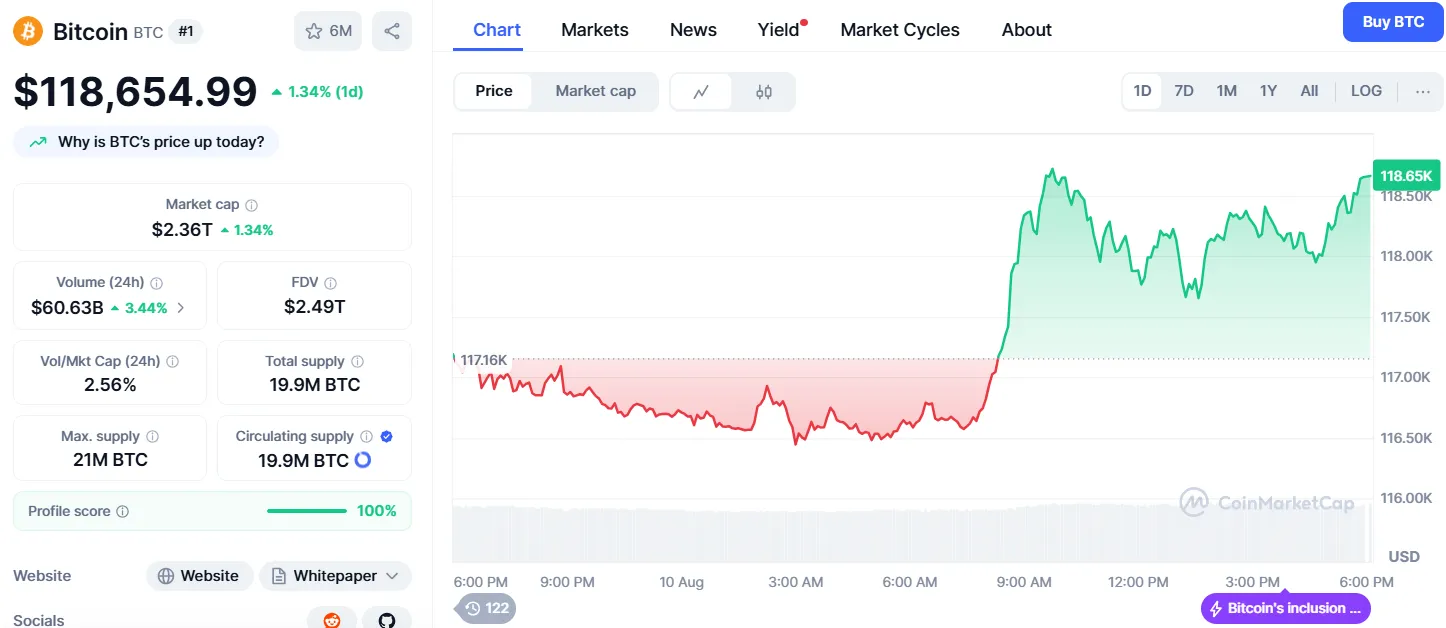Switch to line chart view icon
Screen dimensions: 1446x628
coord(701,92)
